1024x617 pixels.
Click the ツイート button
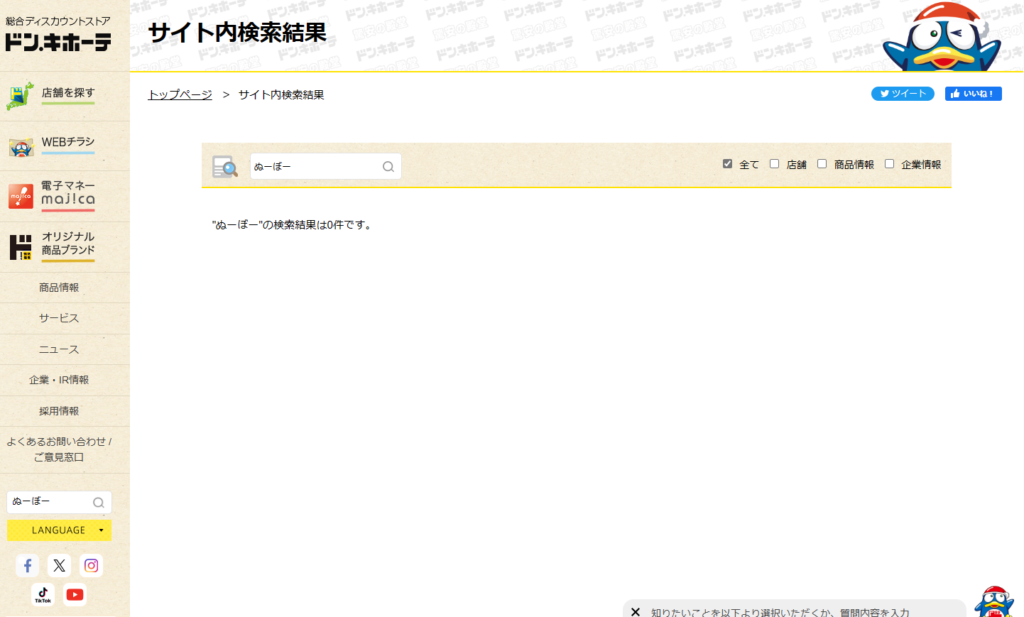(903, 93)
